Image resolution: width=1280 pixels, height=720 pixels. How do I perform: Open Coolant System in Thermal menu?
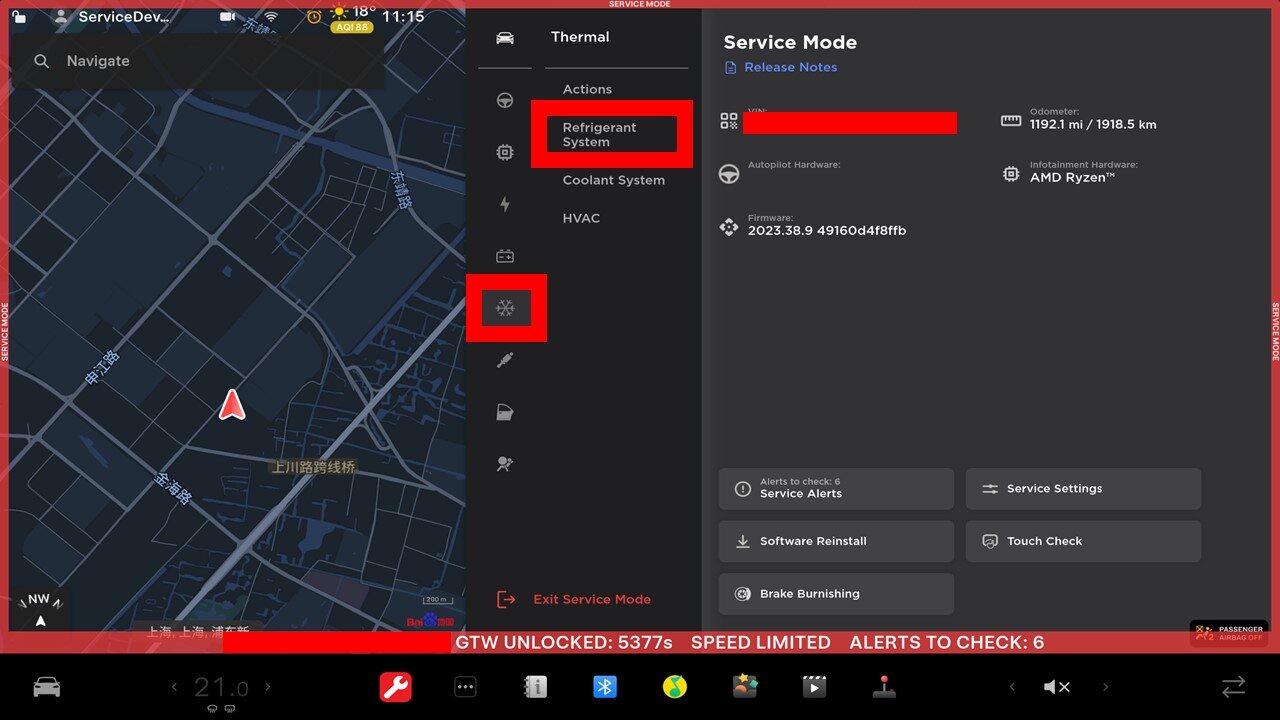click(613, 180)
